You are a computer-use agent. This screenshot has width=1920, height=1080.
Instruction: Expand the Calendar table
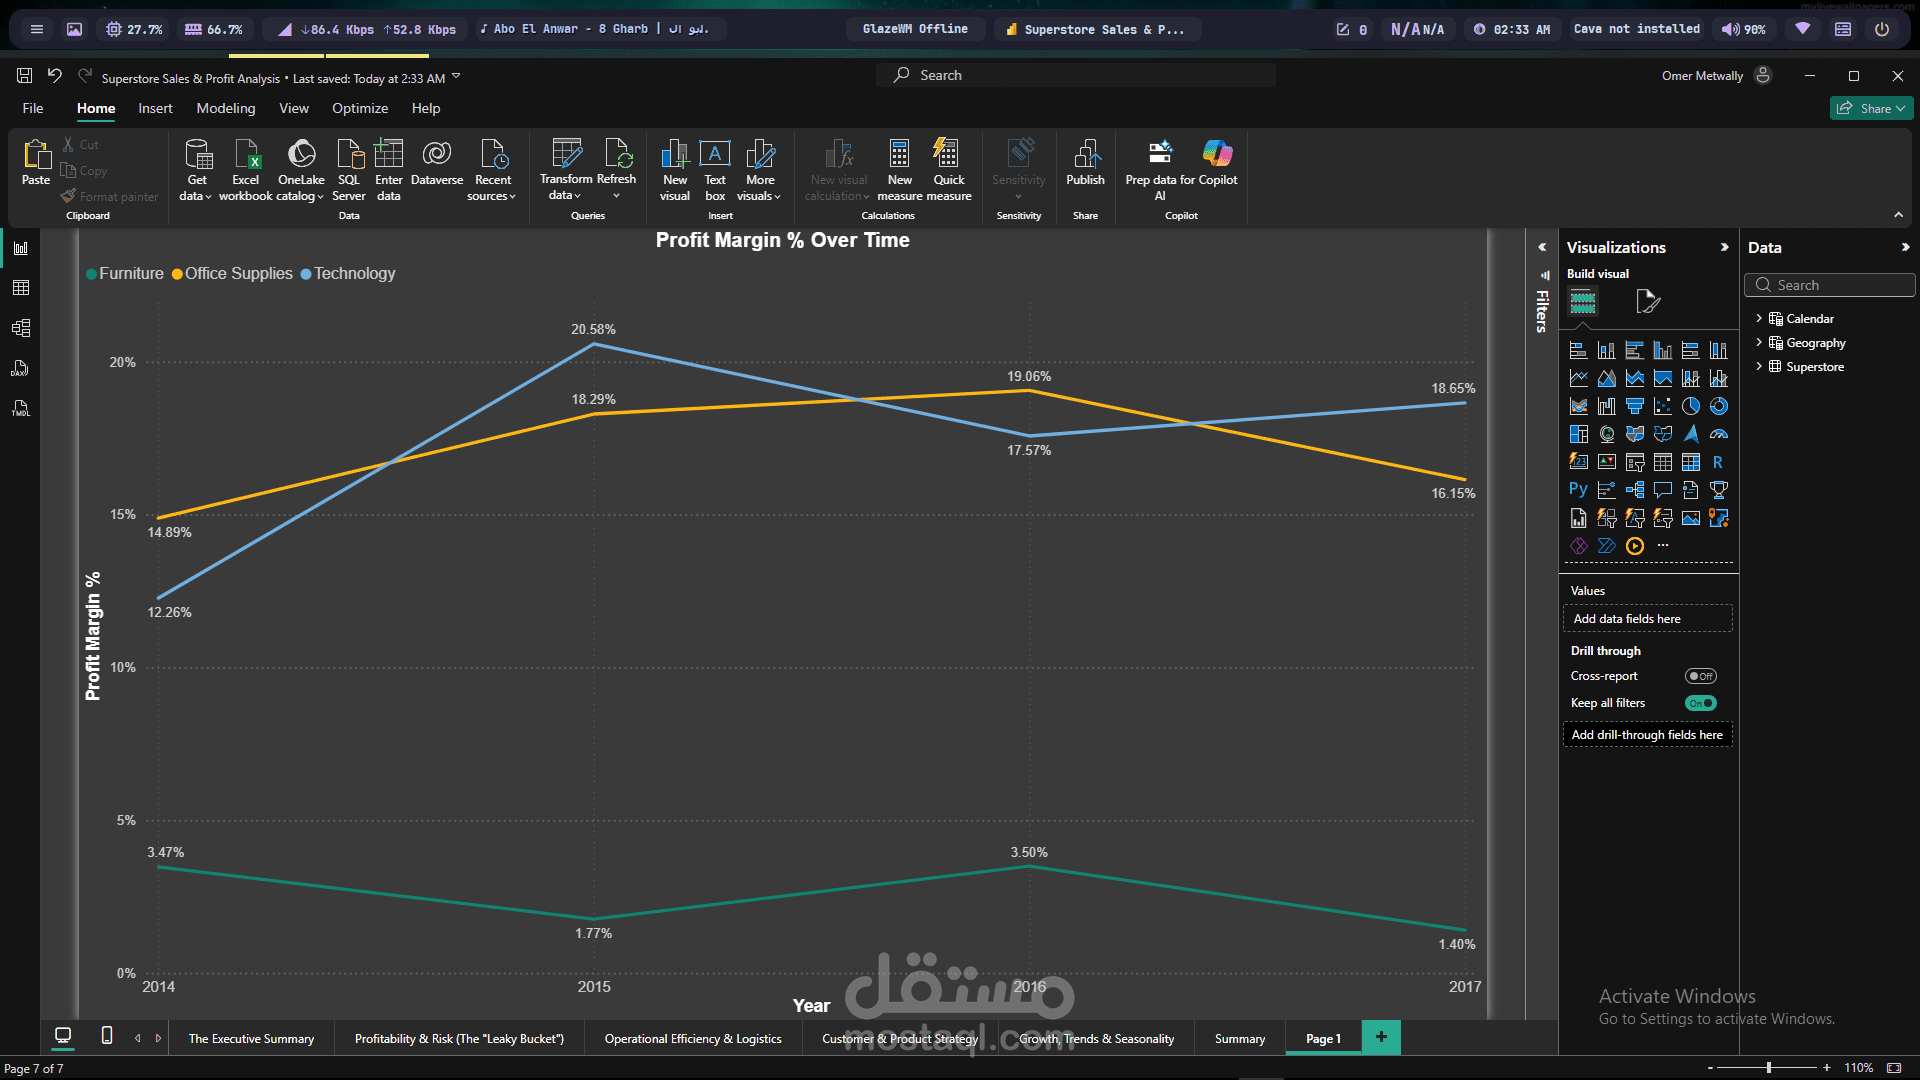[1759, 318]
